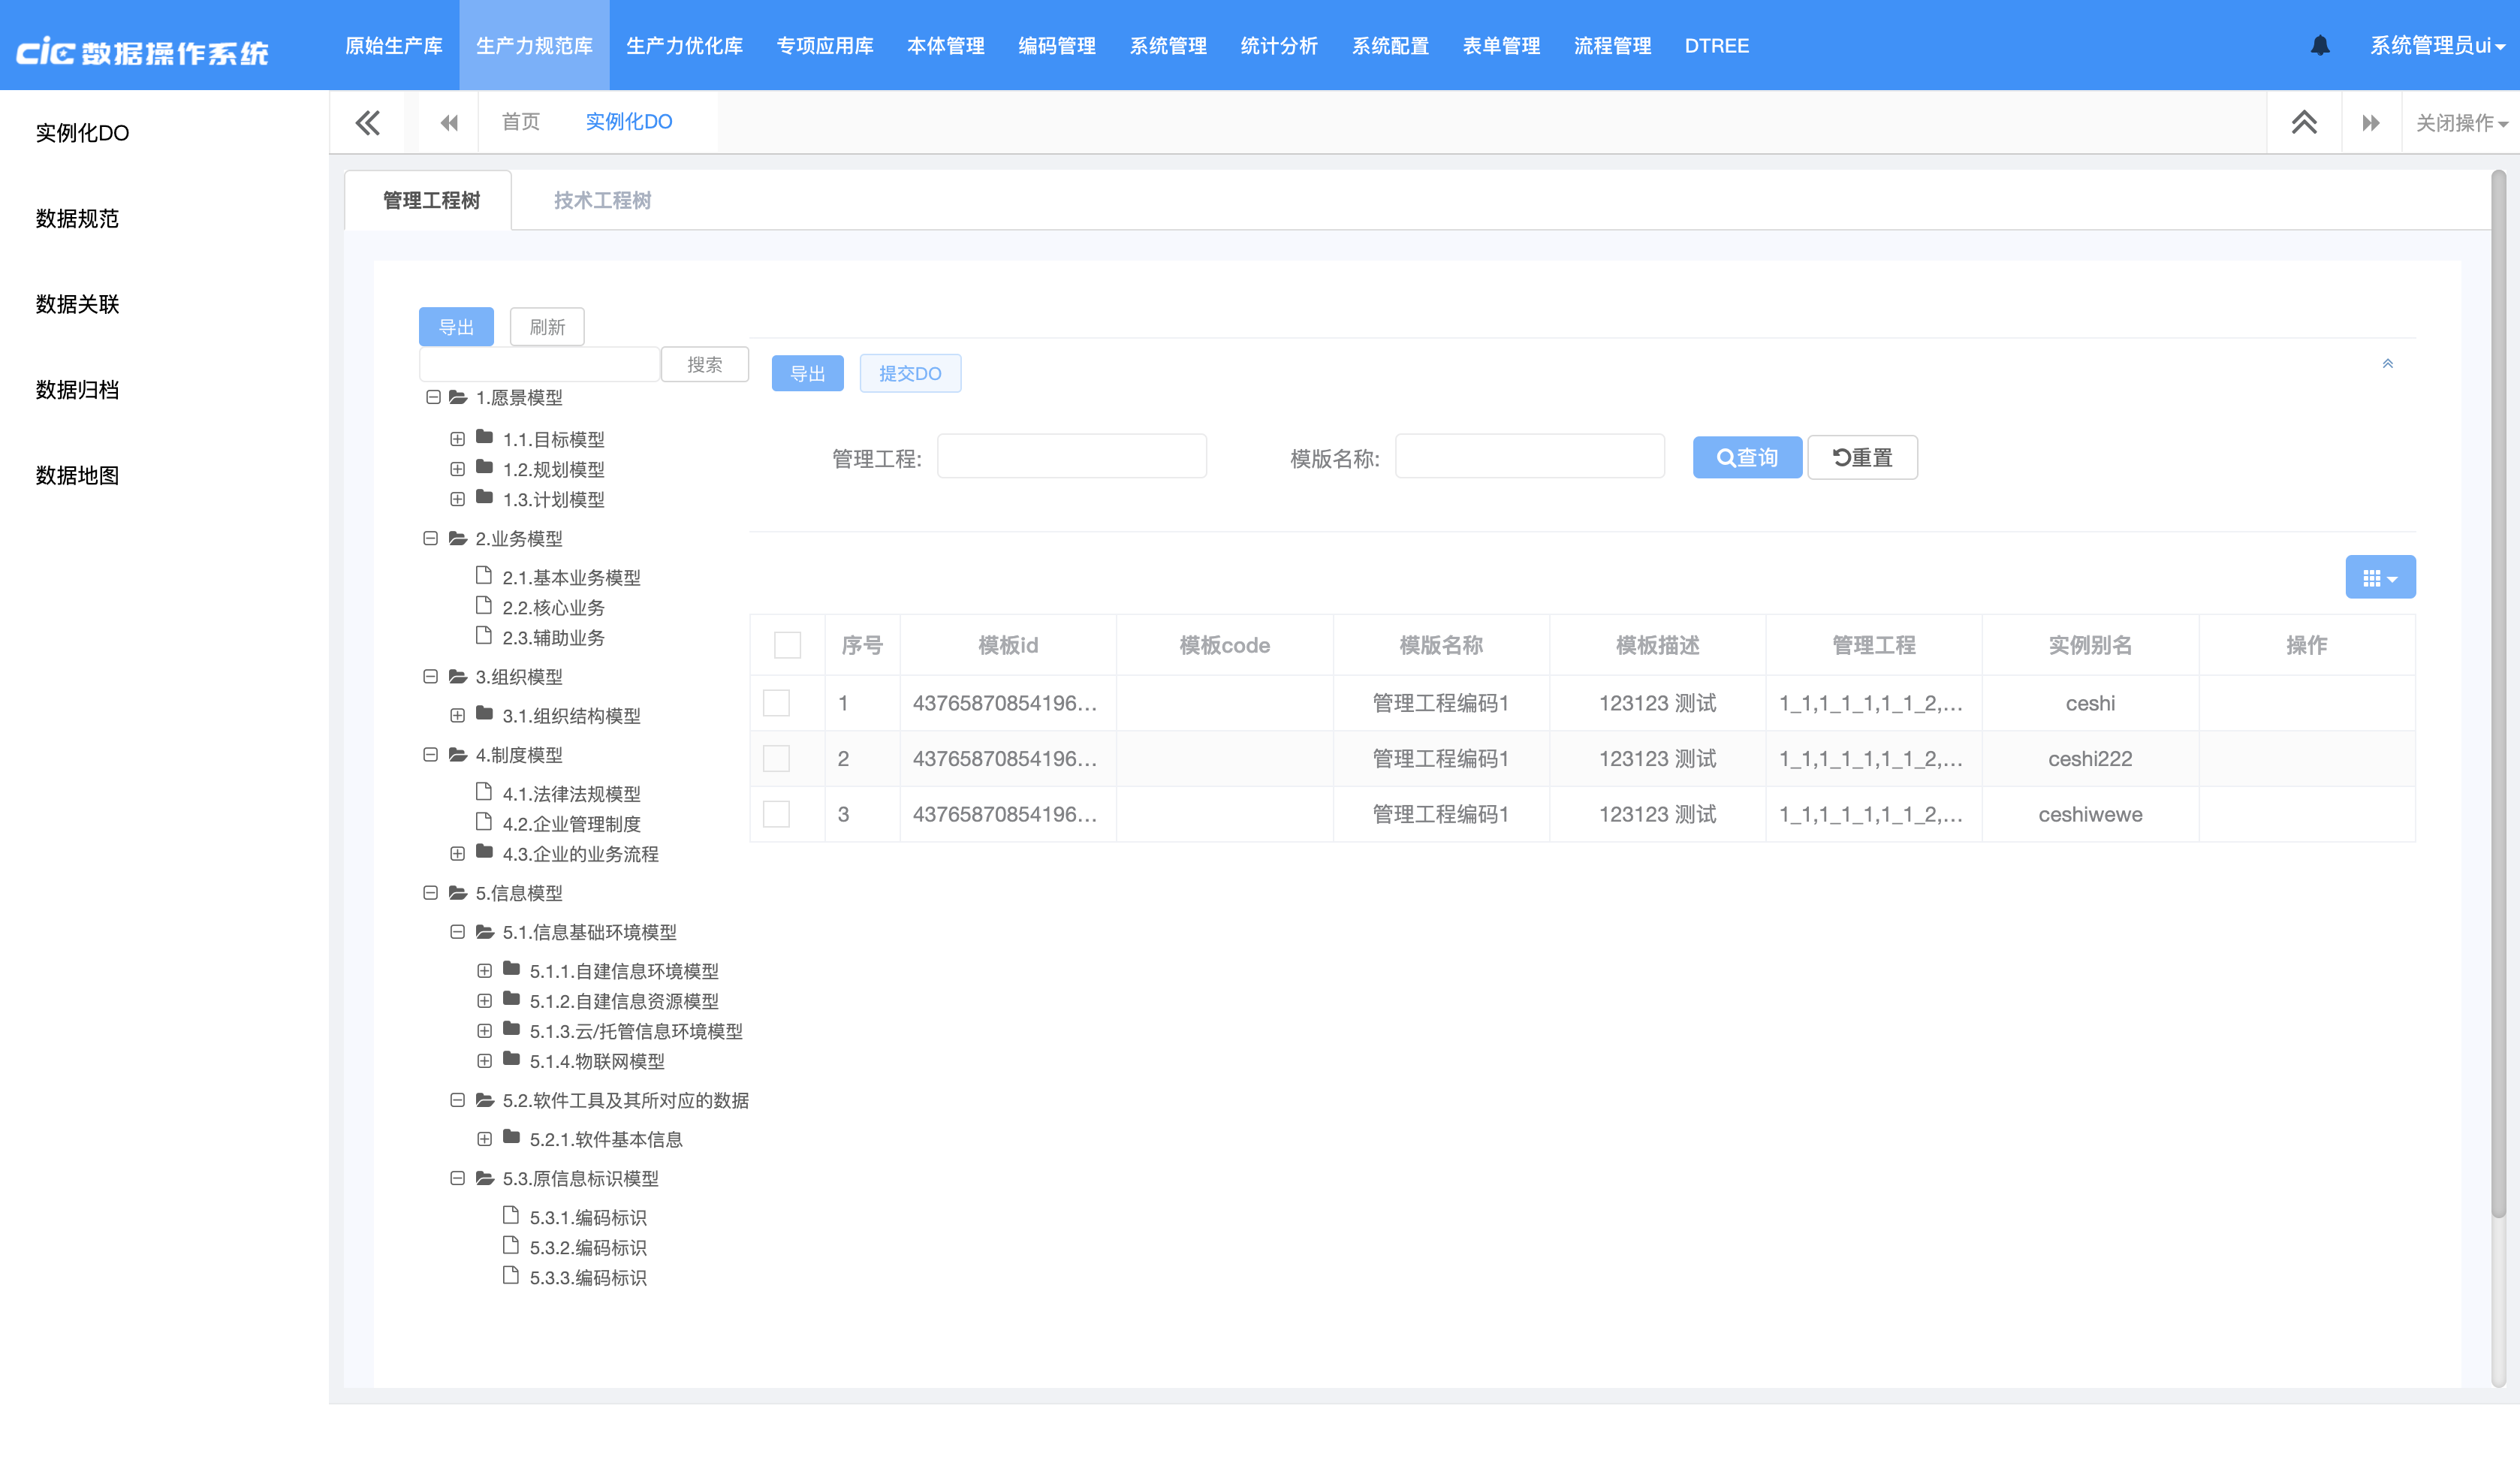
Task: Click the 提交DO button
Action: (x=909, y=374)
